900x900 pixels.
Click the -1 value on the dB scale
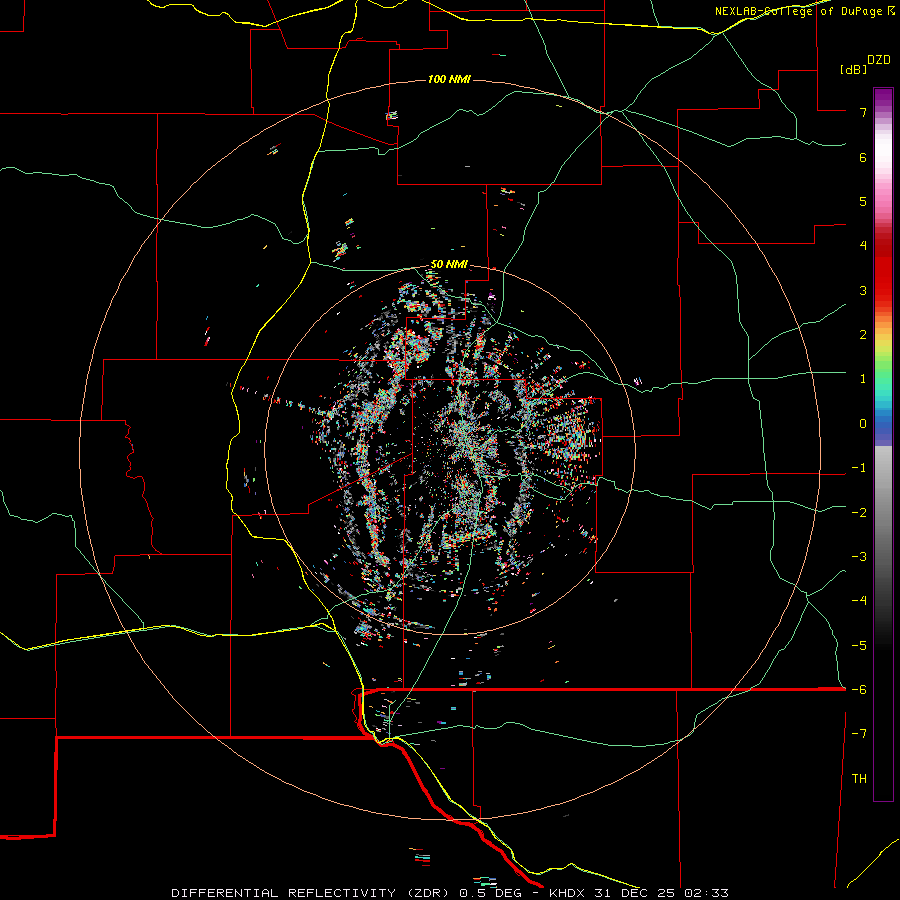(859, 468)
